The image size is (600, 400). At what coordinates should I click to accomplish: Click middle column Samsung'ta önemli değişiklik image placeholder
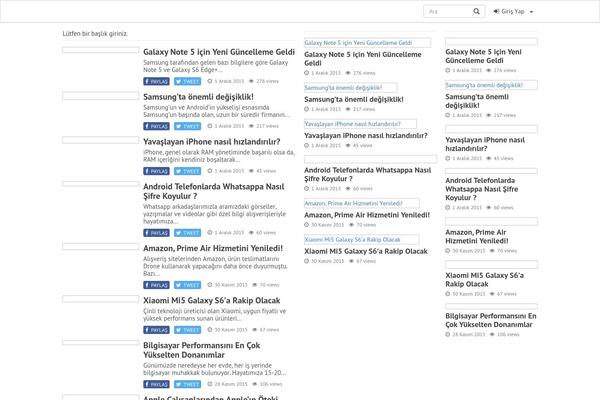click(351, 88)
